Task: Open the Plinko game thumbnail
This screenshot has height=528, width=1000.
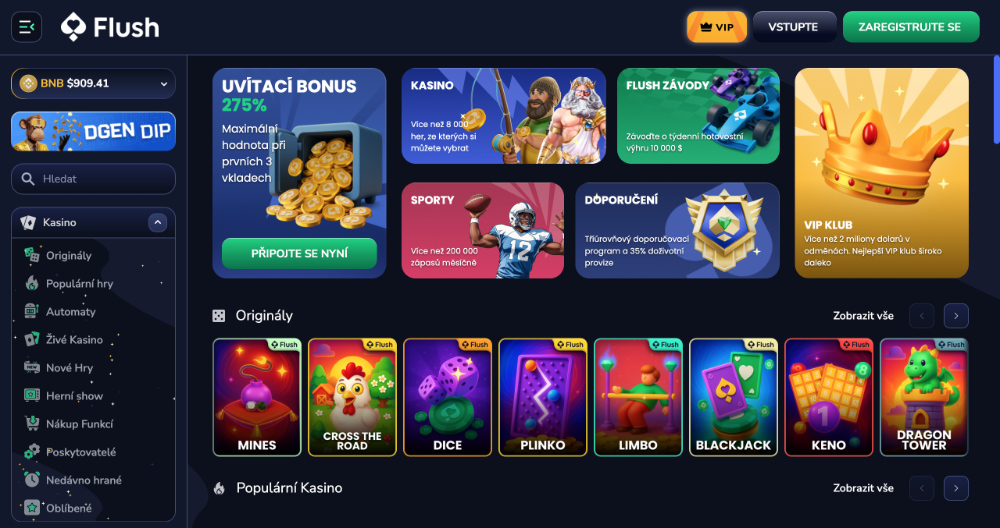Action: 543,397
